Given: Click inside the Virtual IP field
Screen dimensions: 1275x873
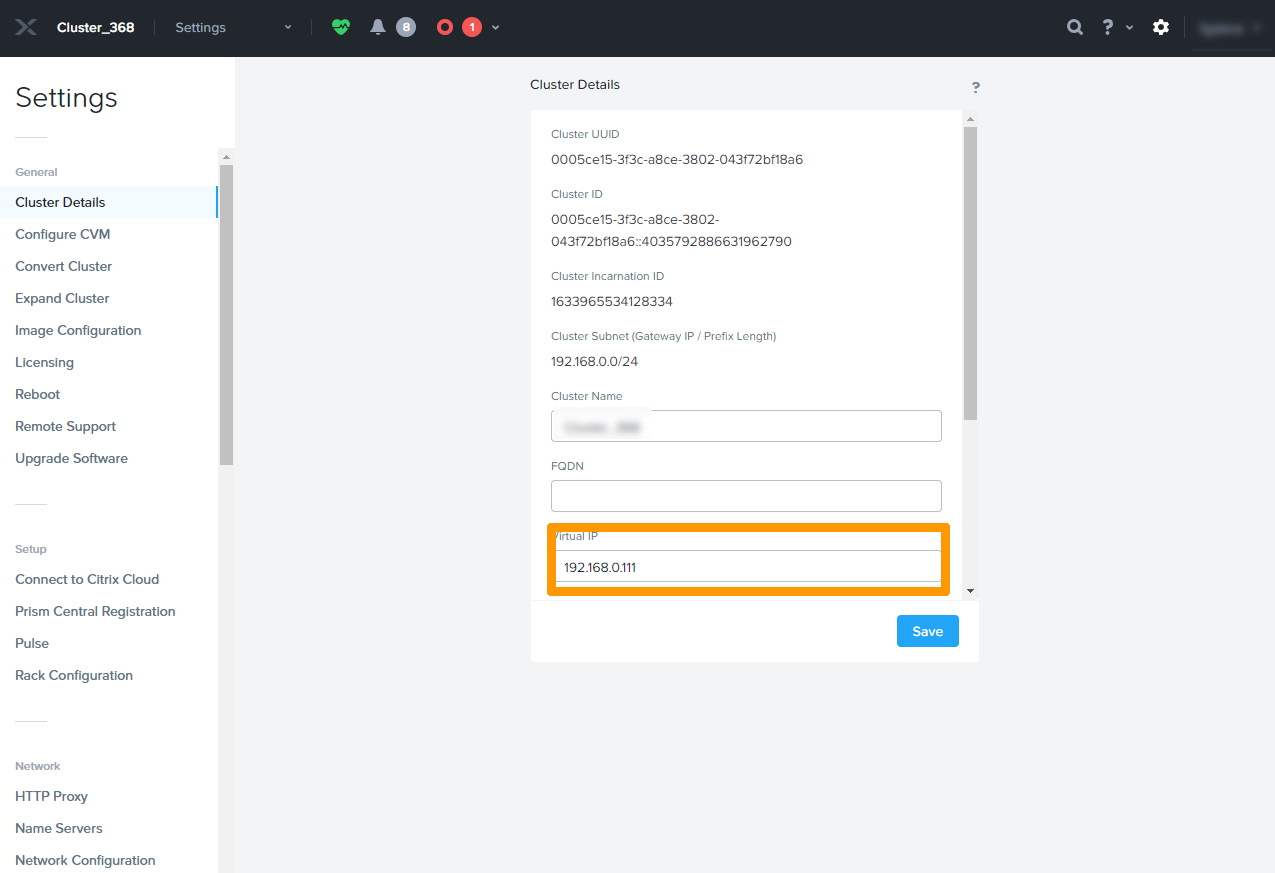Looking at the screenshot, I should tap(745, 566).
